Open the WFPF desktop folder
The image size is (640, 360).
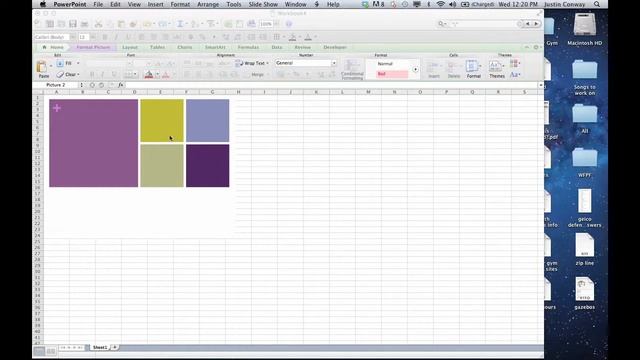pos(584,158)
